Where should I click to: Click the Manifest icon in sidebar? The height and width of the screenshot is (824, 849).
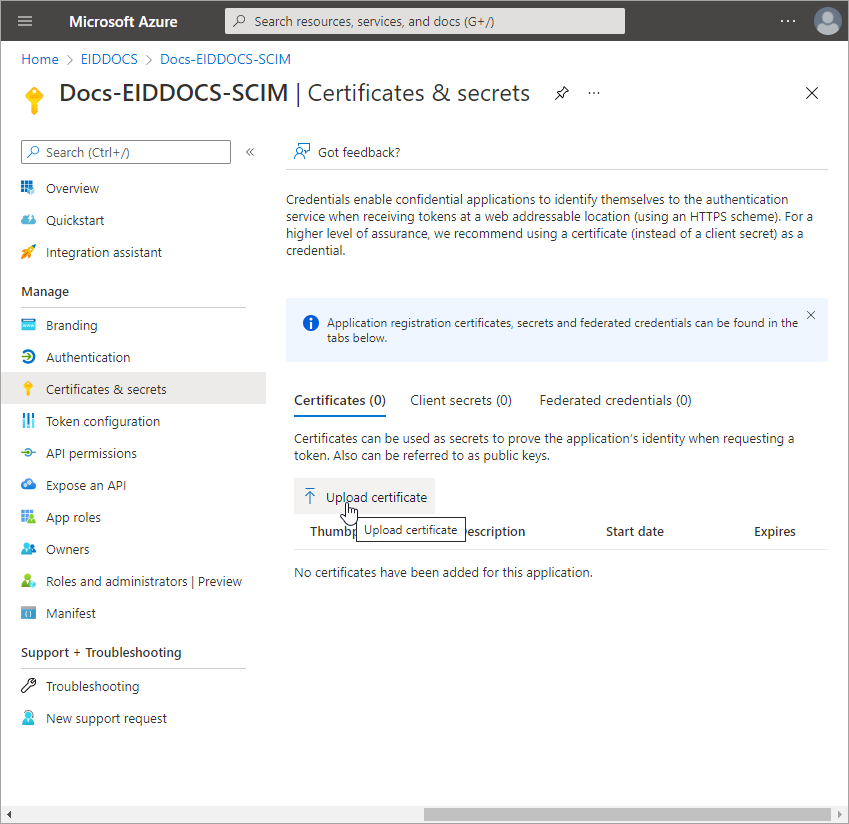pyautogui.click(x=28, y=613)
